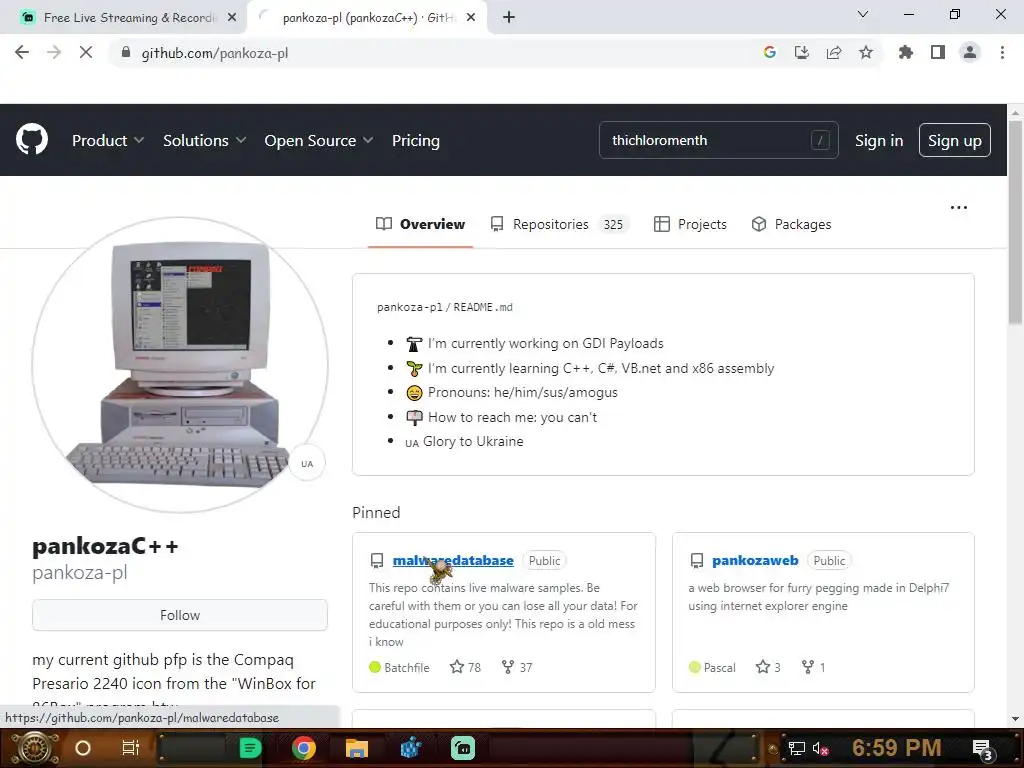Bookmark this page with the star icon
This screenshot has height=768, width=1024.
tap(866, 52)
